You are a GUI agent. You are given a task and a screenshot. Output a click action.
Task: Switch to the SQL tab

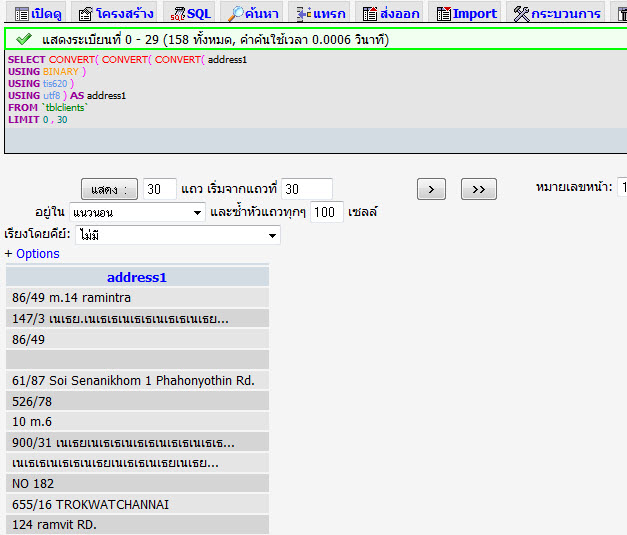pos(190,12)
